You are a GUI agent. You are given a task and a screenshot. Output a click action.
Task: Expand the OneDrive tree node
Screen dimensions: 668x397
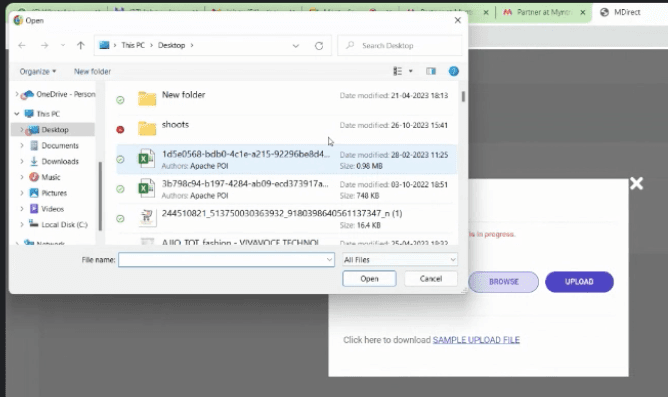[17, 94]
